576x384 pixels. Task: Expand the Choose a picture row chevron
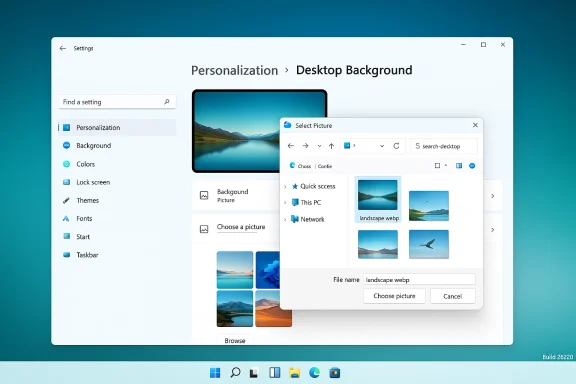click(493, 230)
